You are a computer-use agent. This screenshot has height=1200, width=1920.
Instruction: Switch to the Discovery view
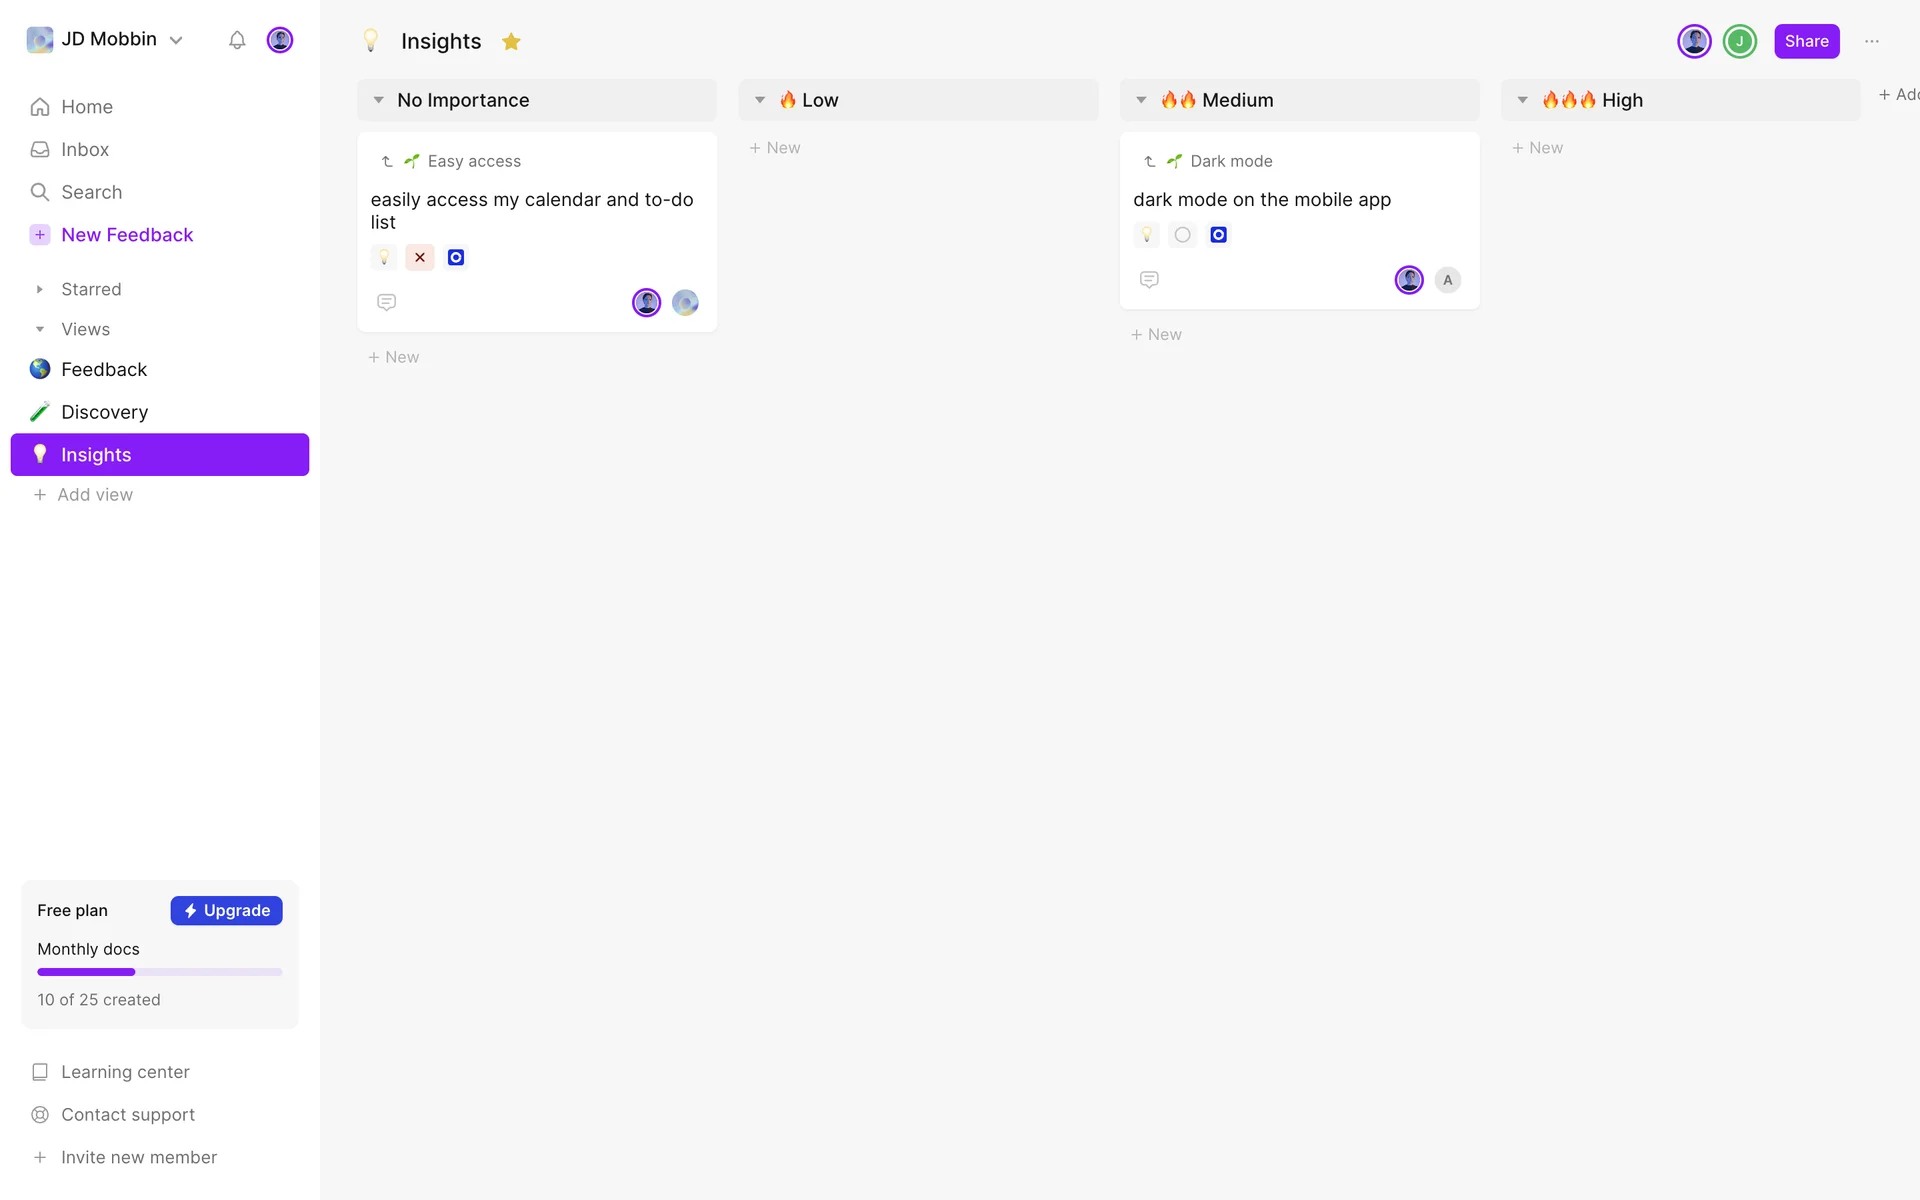tap(104, 412)
